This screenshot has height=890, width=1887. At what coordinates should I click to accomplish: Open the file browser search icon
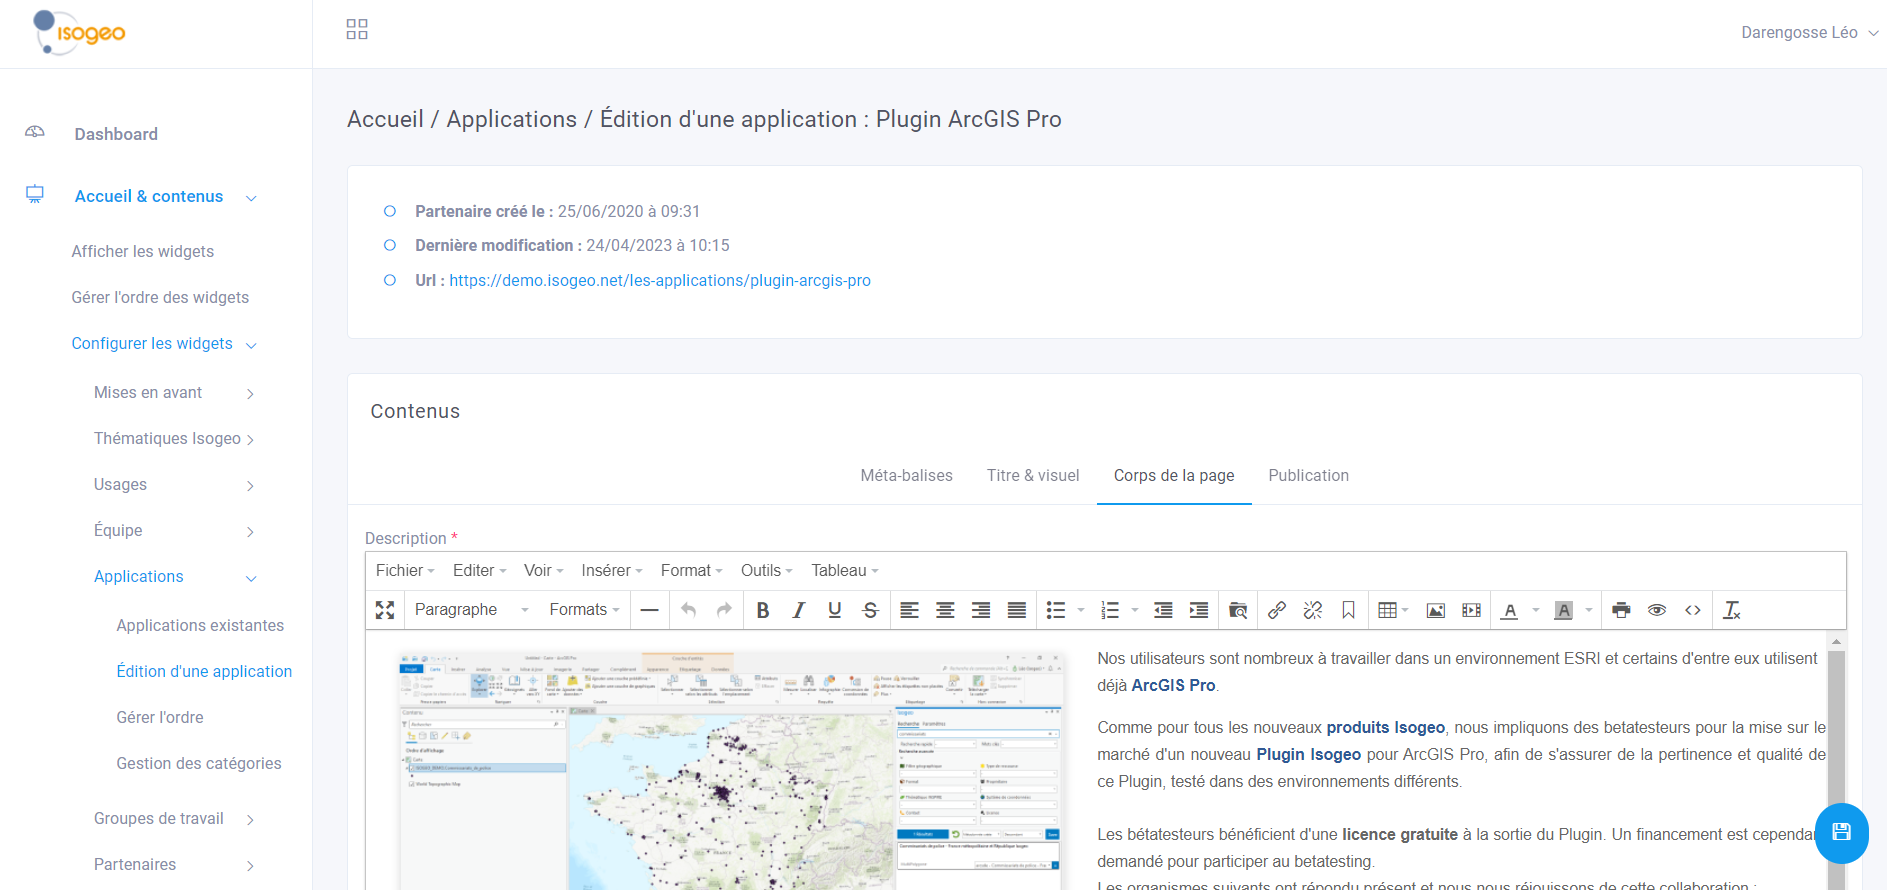click(1238, 610)
